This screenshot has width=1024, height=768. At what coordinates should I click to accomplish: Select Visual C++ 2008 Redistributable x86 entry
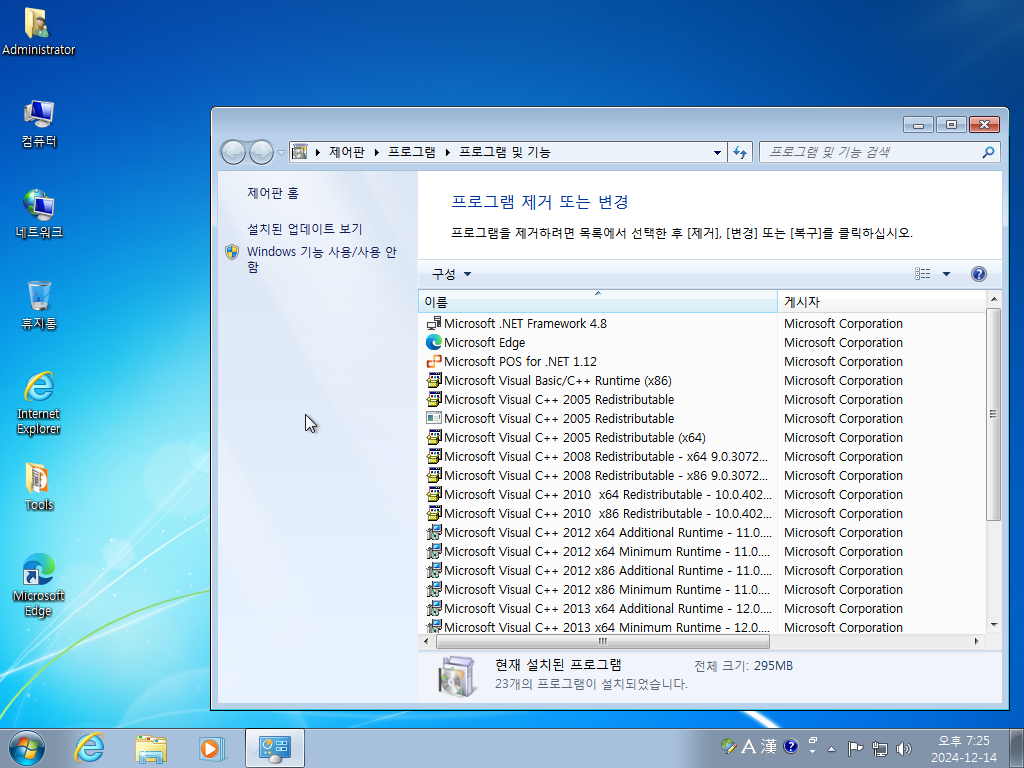pos(597,475)
